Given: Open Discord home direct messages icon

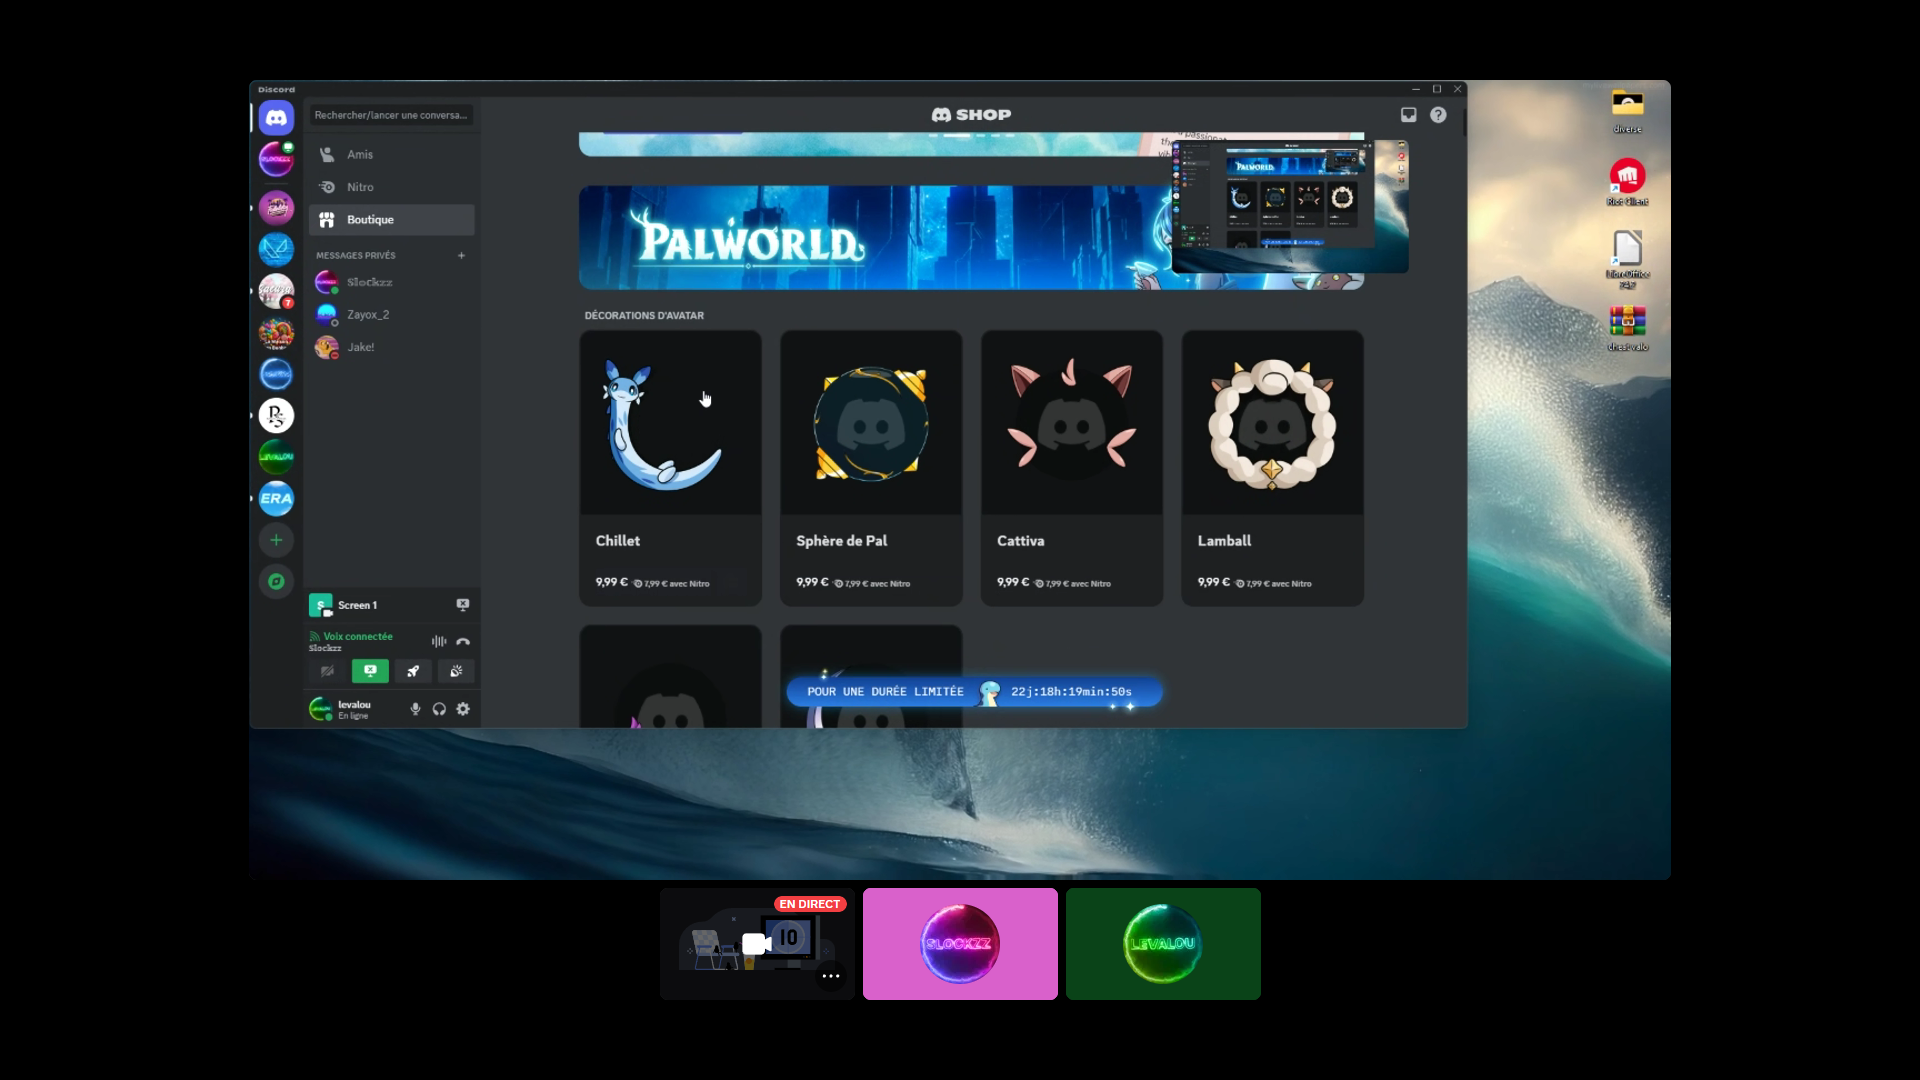Looking at the screenshot, I should tap(276, 117).
